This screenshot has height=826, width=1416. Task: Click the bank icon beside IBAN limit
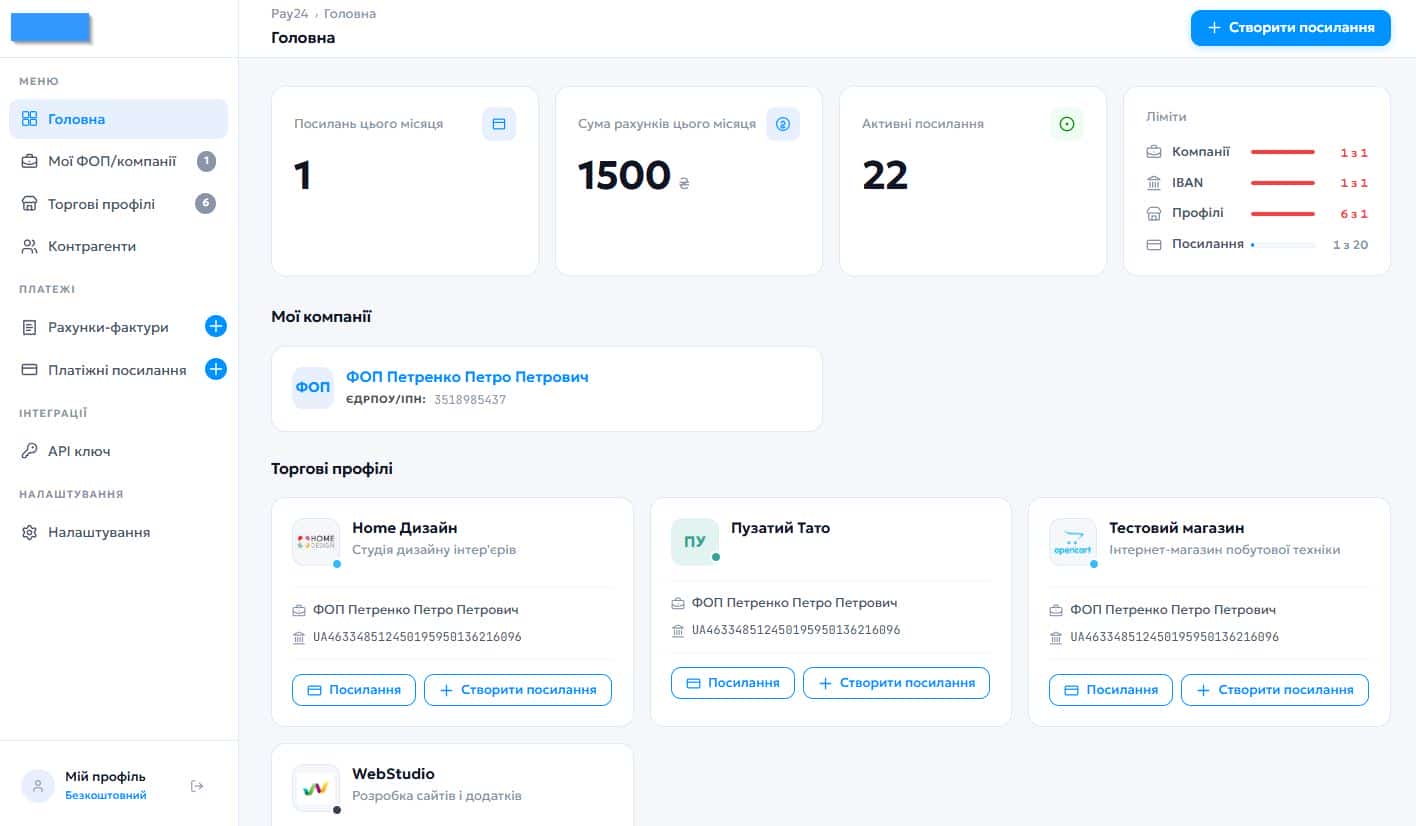click(x=1154, y=183)
